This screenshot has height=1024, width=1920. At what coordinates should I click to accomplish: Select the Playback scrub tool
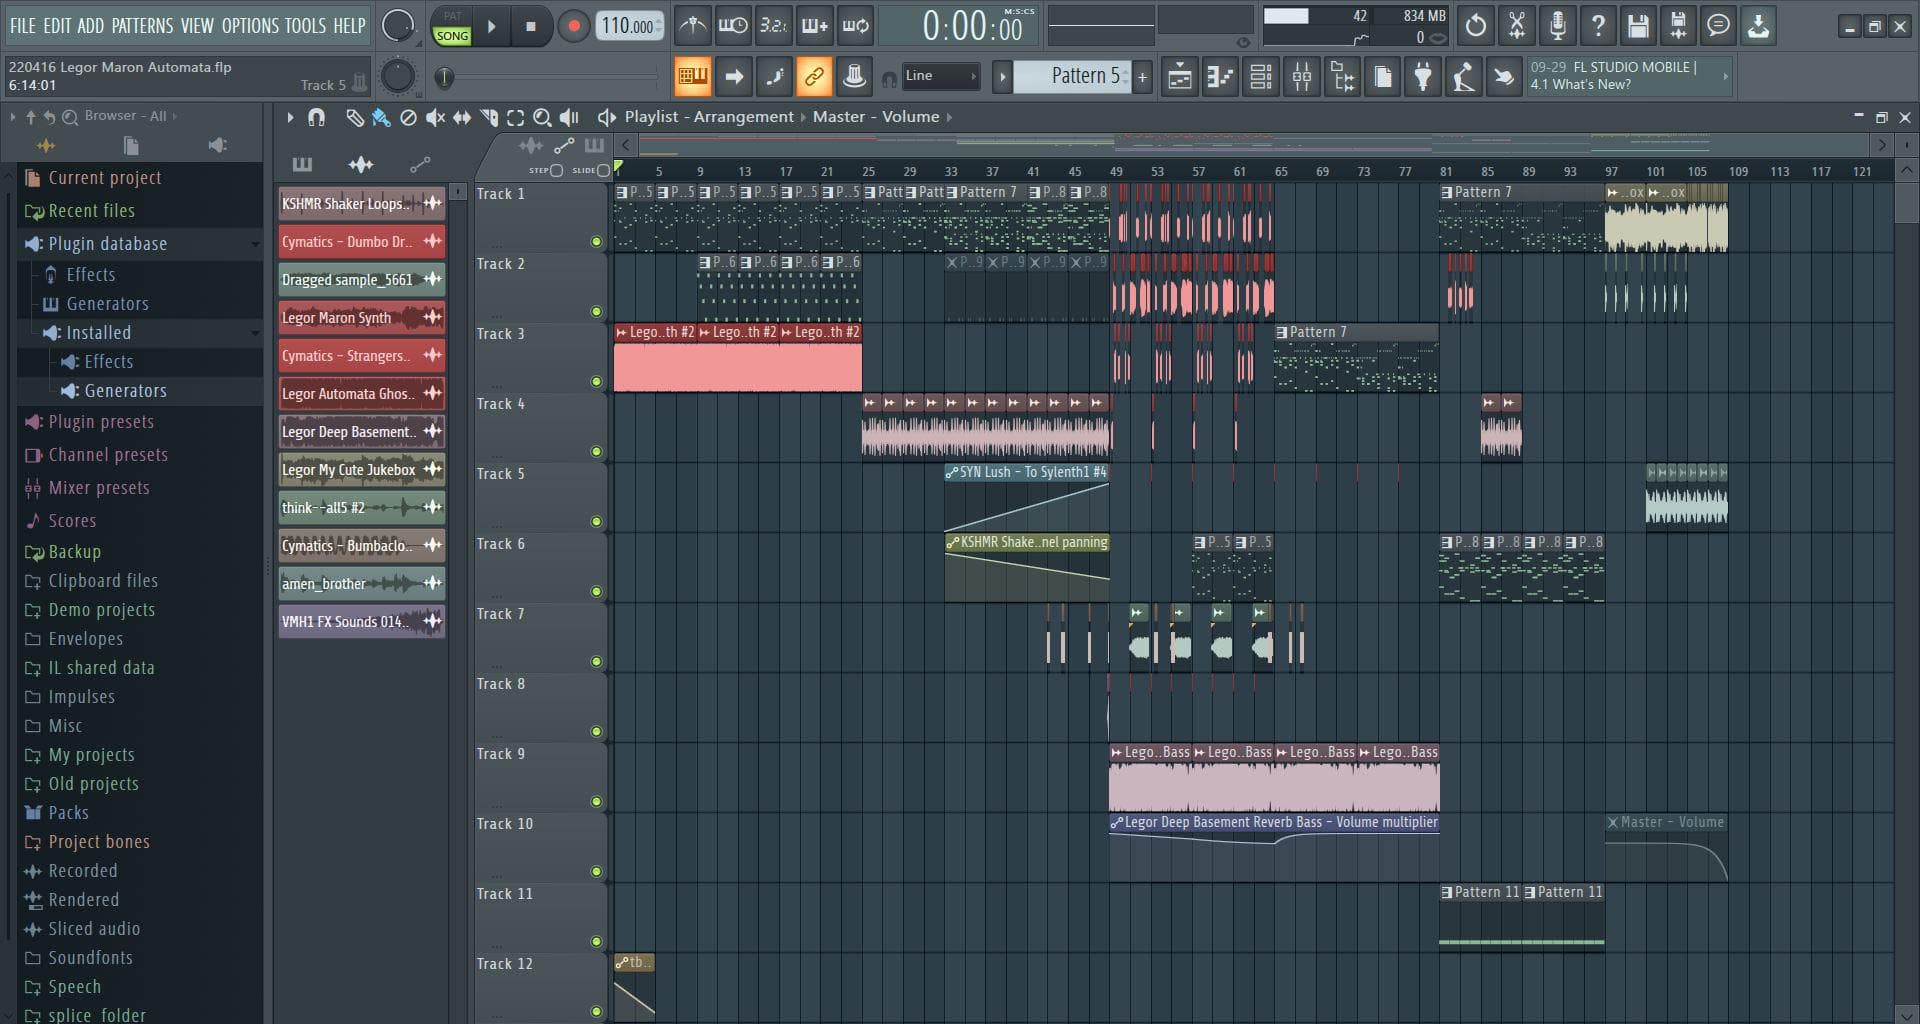(x=569, y=118)
